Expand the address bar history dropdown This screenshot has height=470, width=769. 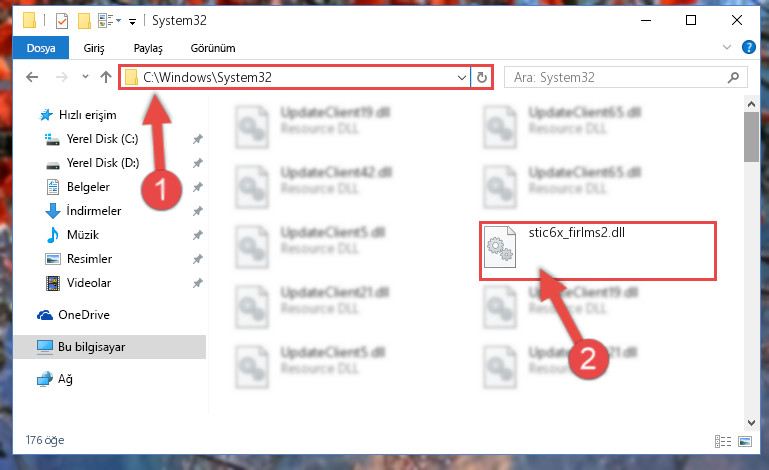[x=461, y=78]
